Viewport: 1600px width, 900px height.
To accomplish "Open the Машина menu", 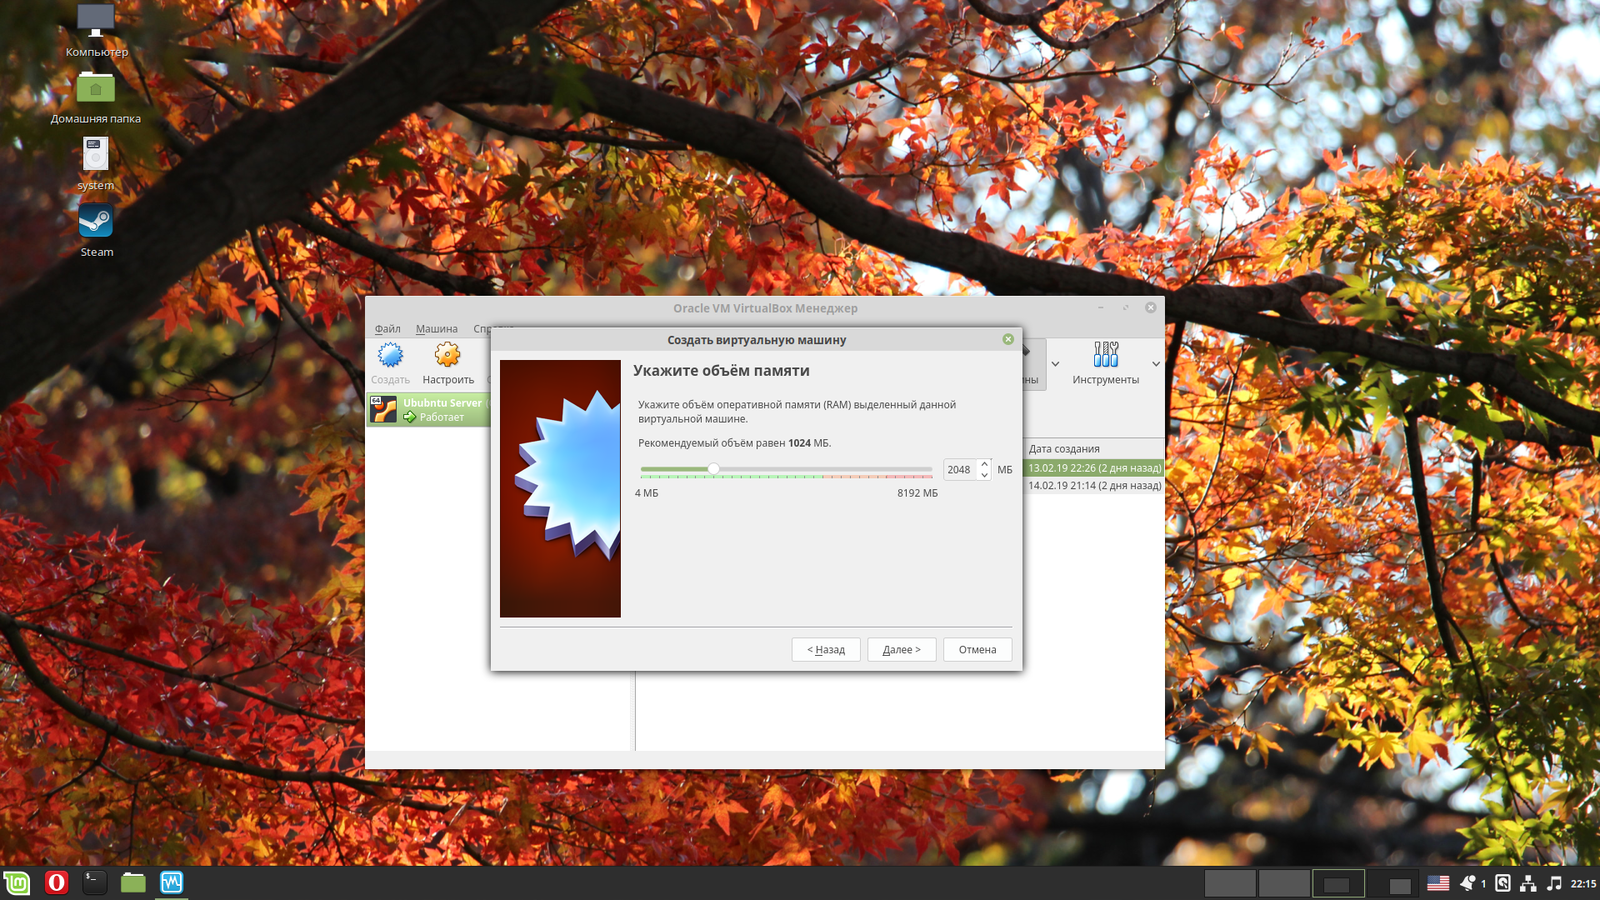I will click(436, 329).
